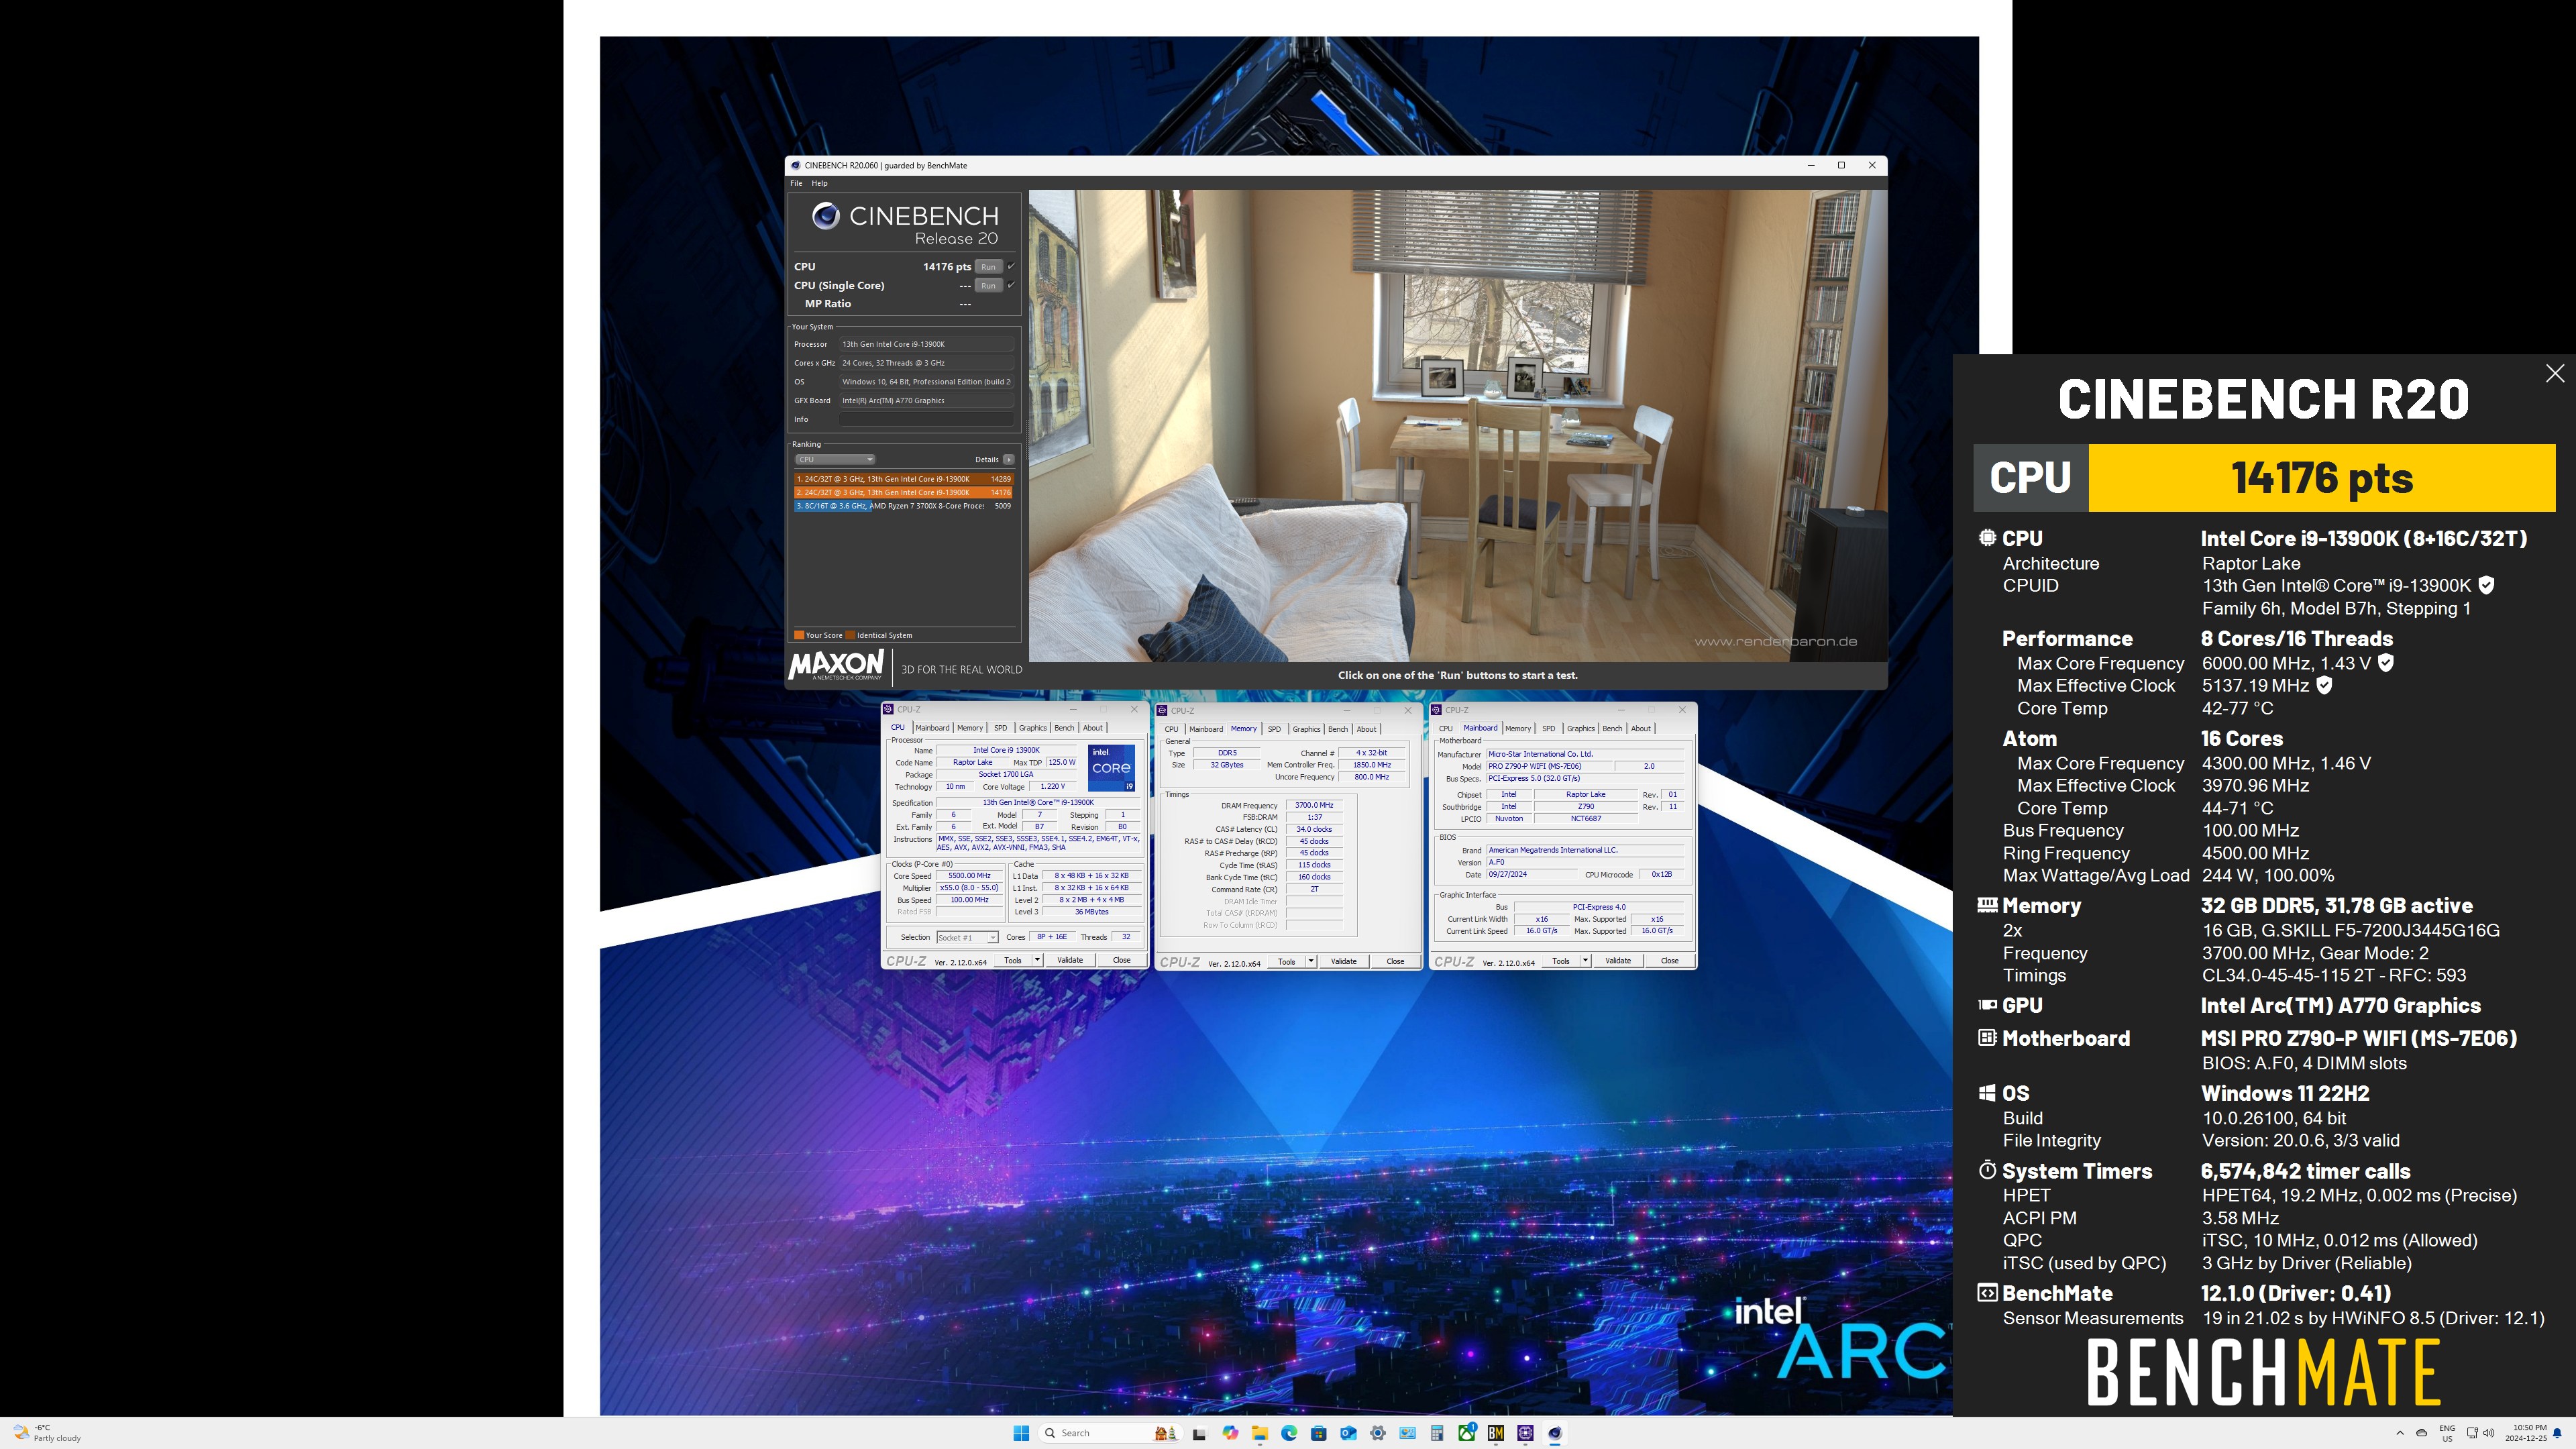Open Xbox app with notification badge
Screen dimensions: 2576x1449
click(1467, 1433)
